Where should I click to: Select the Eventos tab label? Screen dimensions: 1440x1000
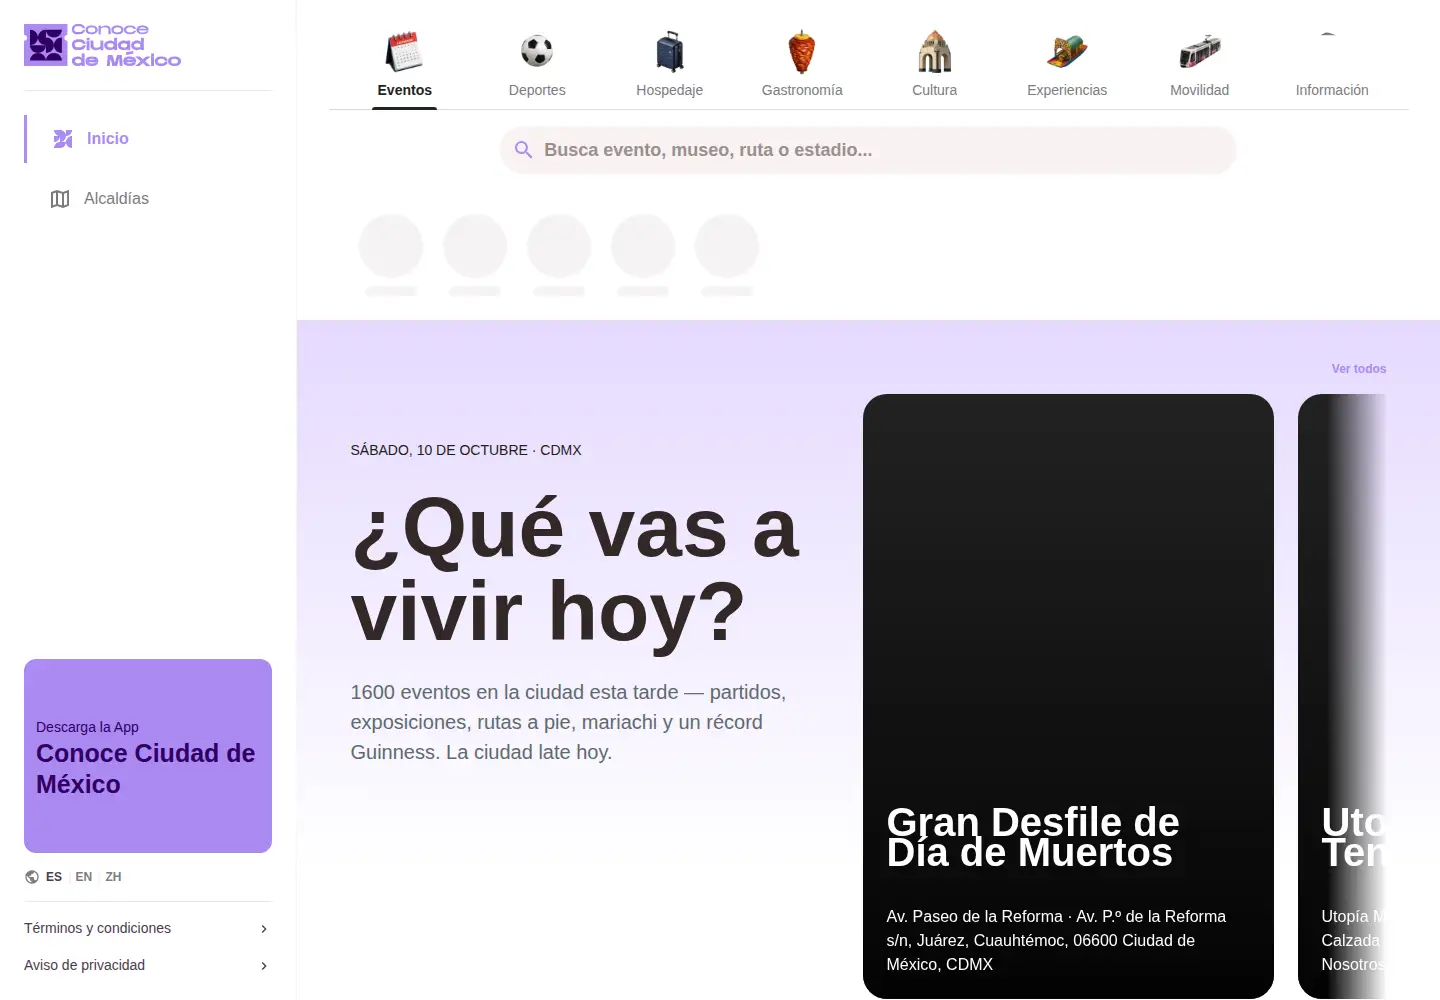[x=405, y=90]
